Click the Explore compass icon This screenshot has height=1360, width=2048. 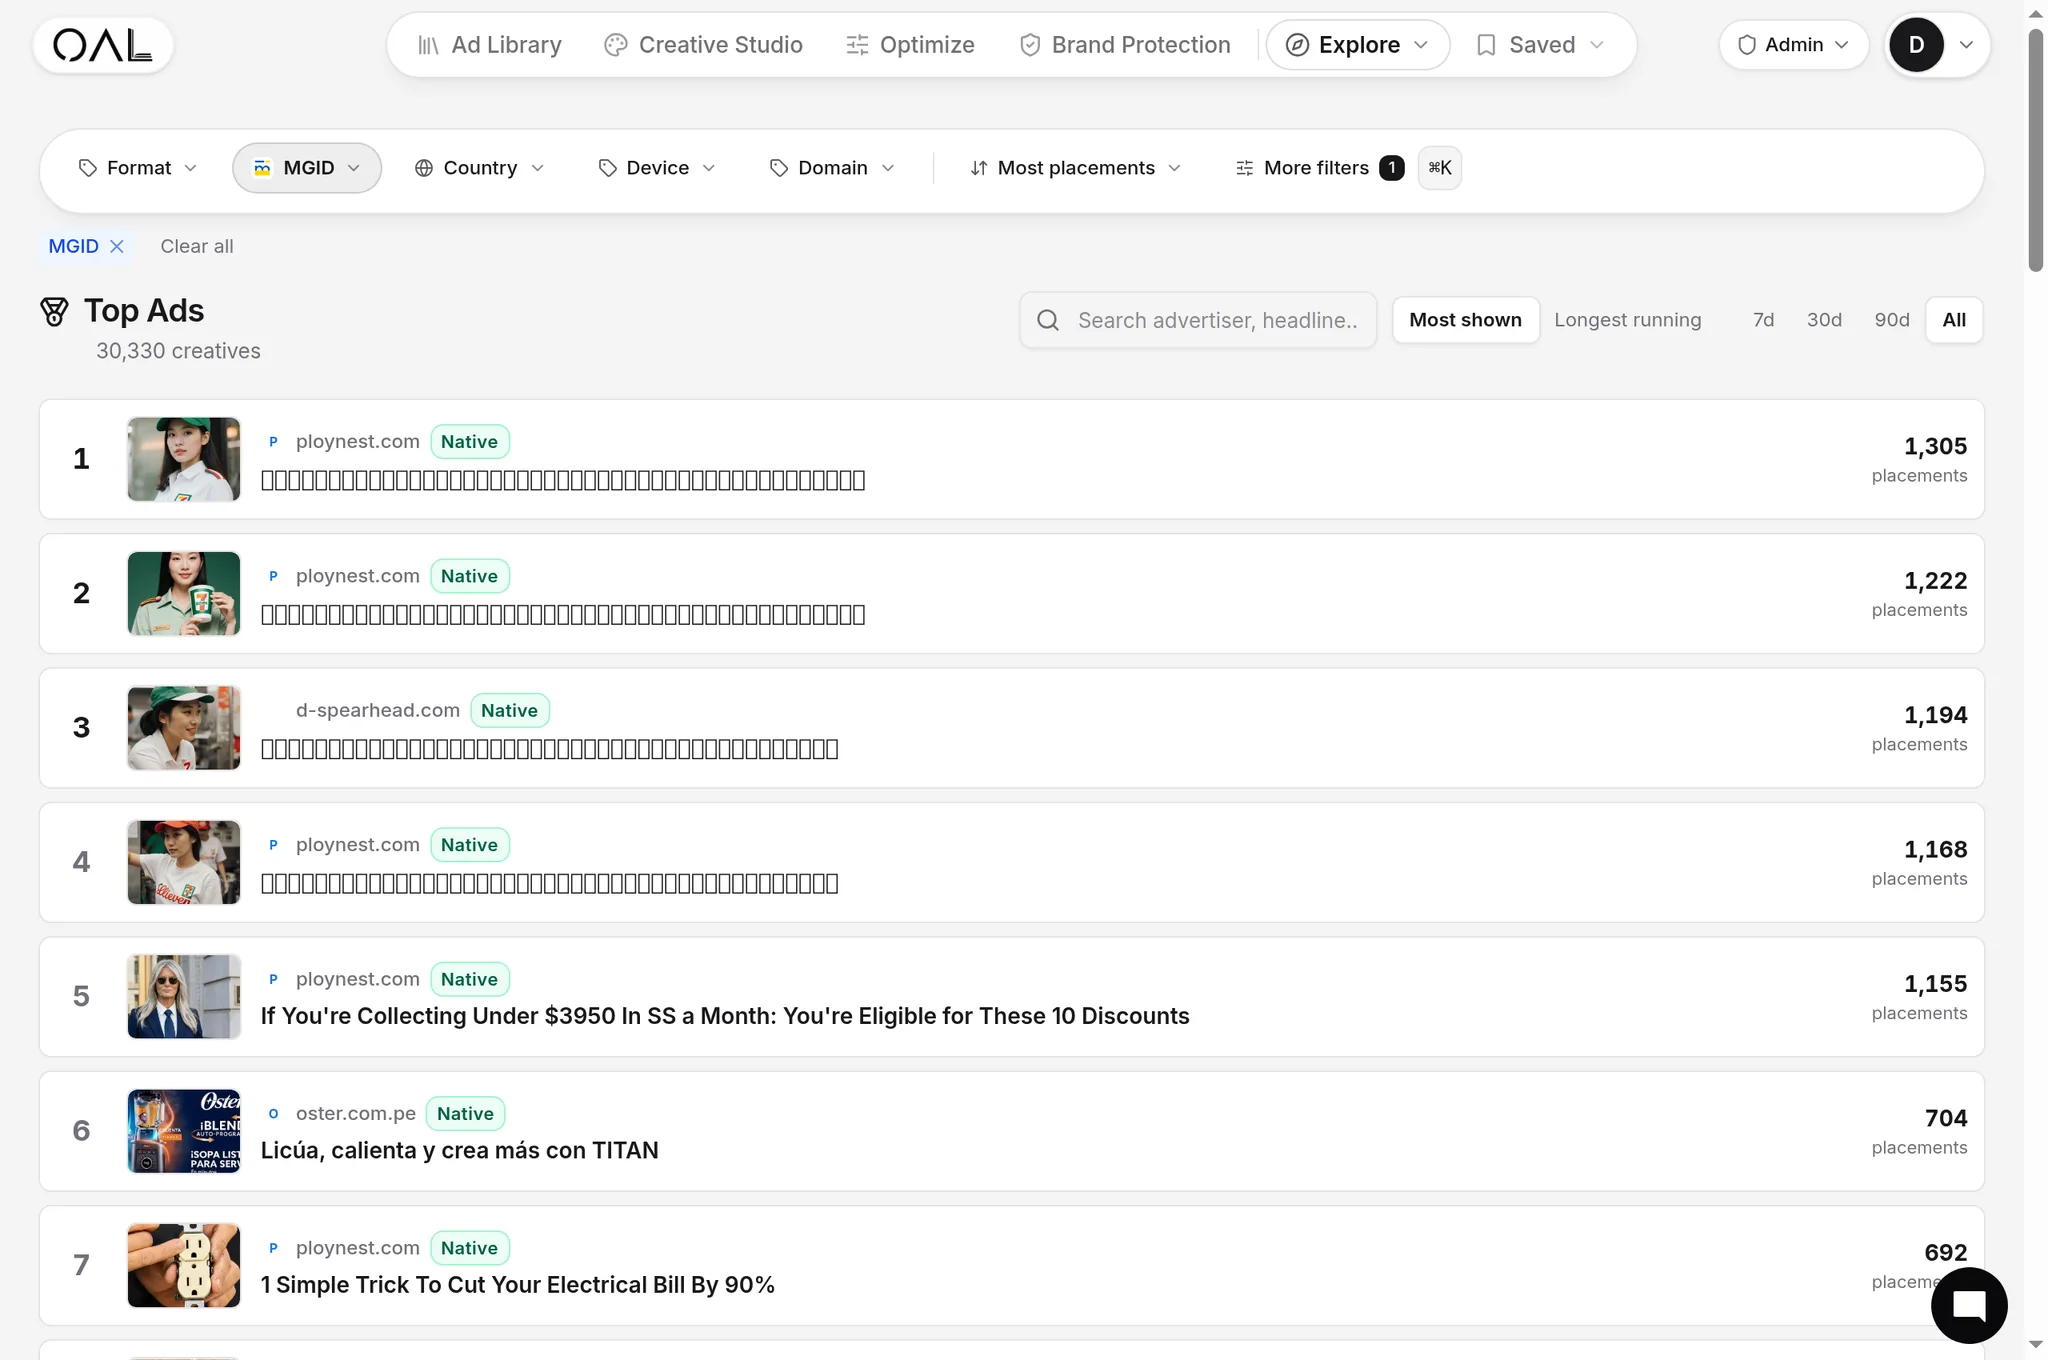[x=1297, y=45]
